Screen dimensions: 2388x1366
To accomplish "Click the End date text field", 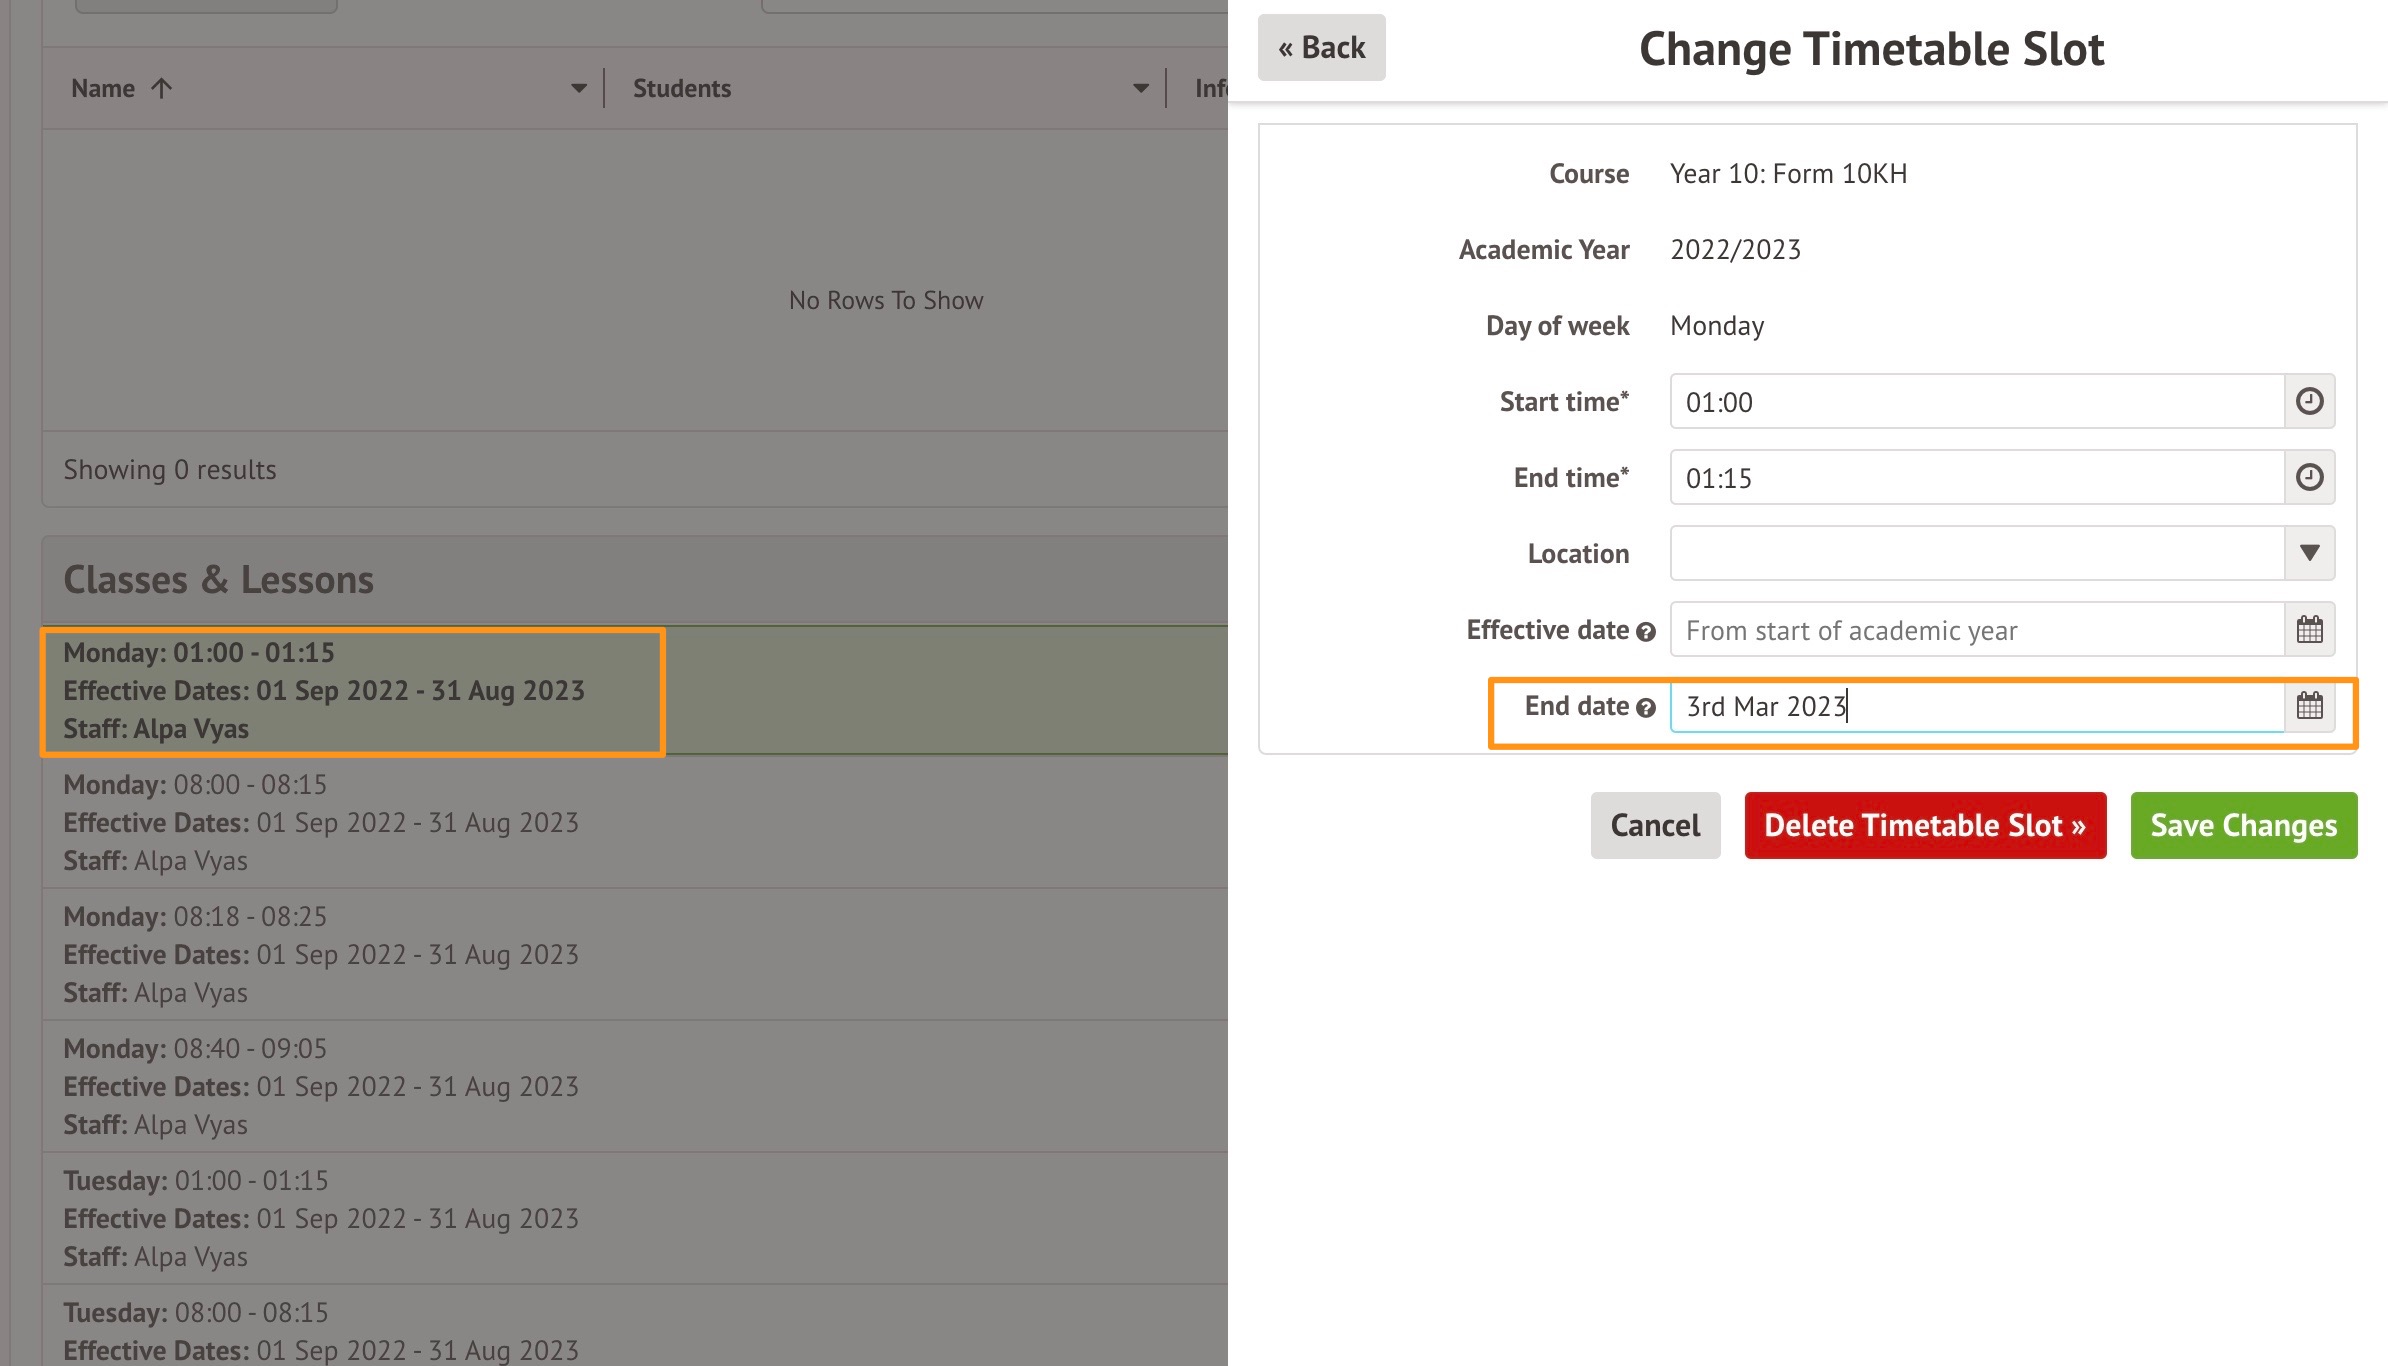I will (x=1976, y=706).
